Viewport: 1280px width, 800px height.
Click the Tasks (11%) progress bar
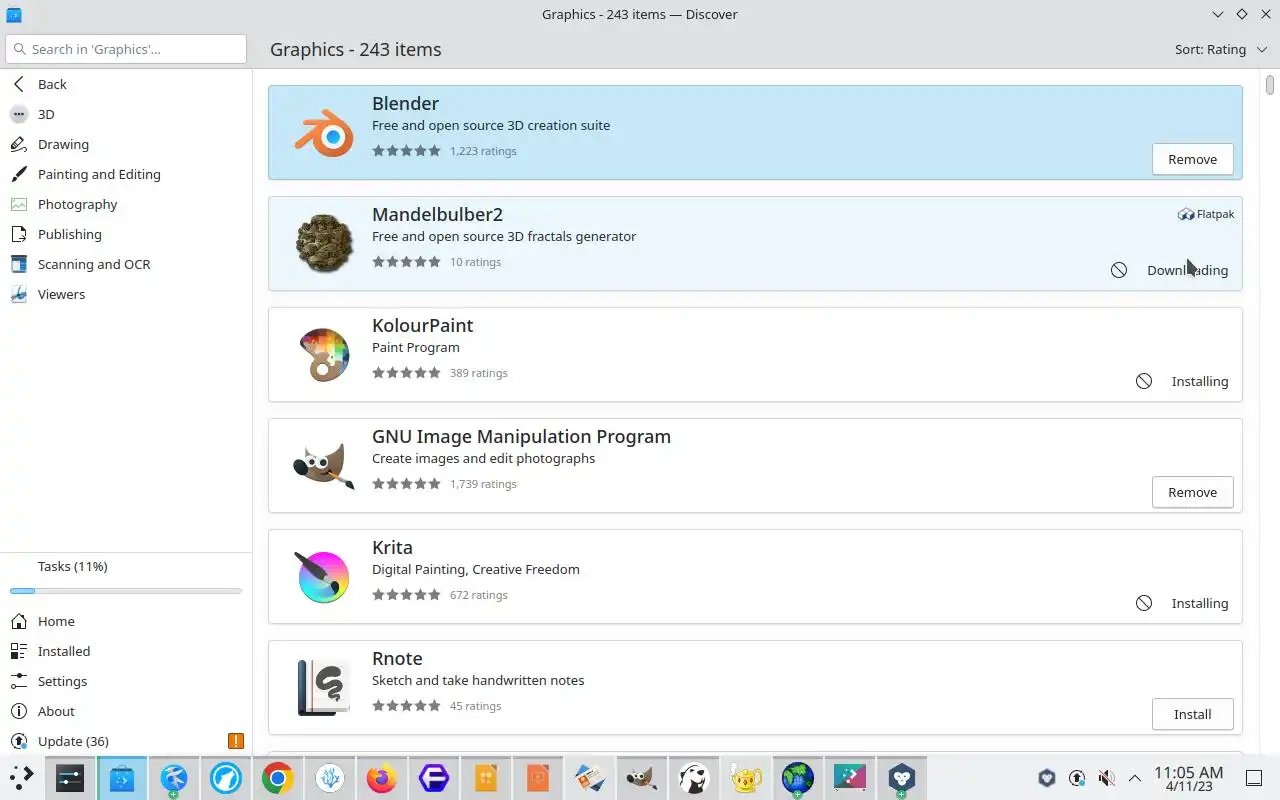click(126, 591)
